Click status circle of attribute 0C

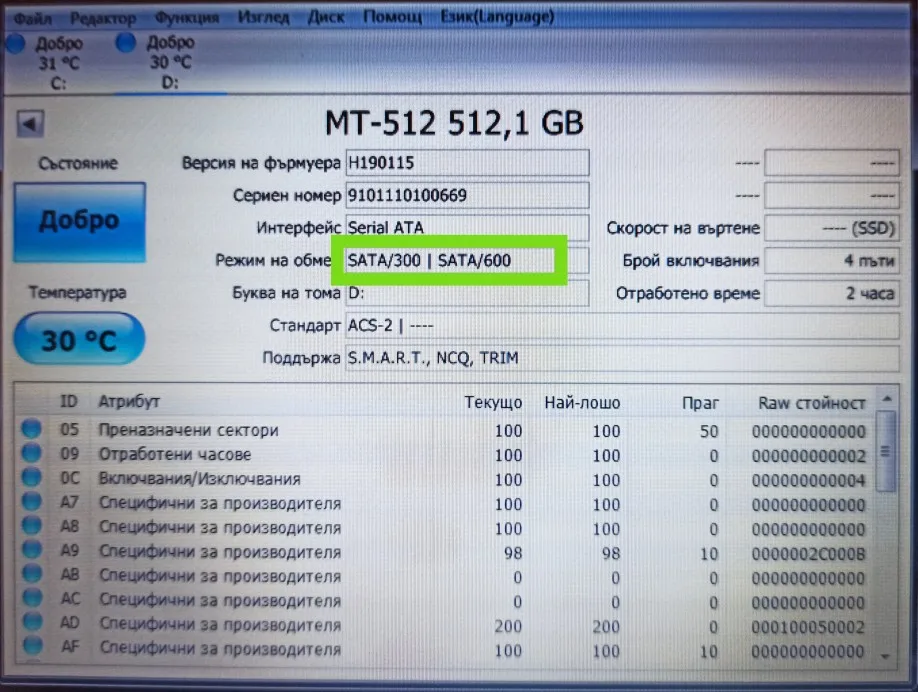coord(32,477)
